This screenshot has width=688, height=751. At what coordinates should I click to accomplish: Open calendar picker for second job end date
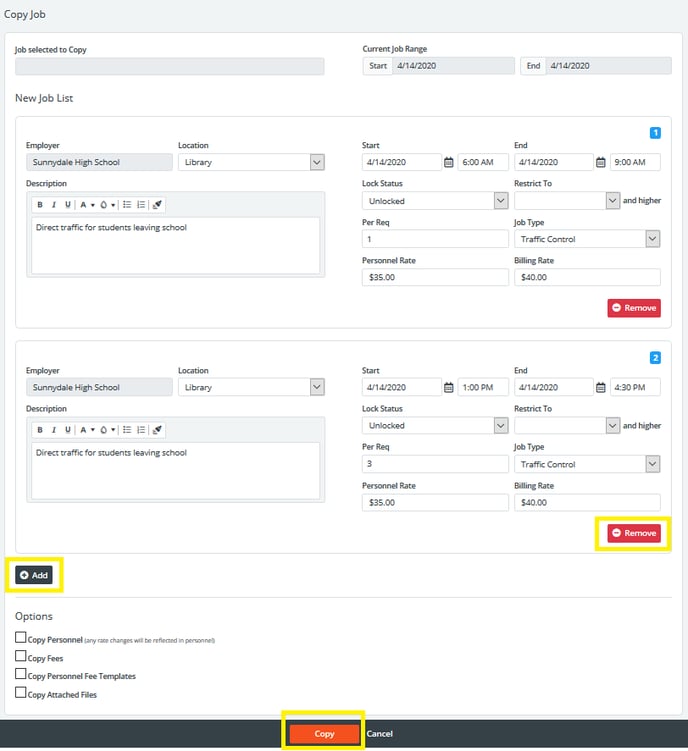(x=601, y=388)
